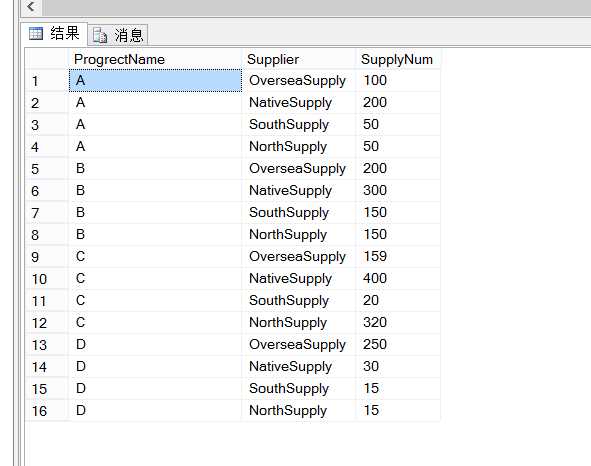Select row header number 16
This screenshot has height=466, width=591.
pos(47,411)
